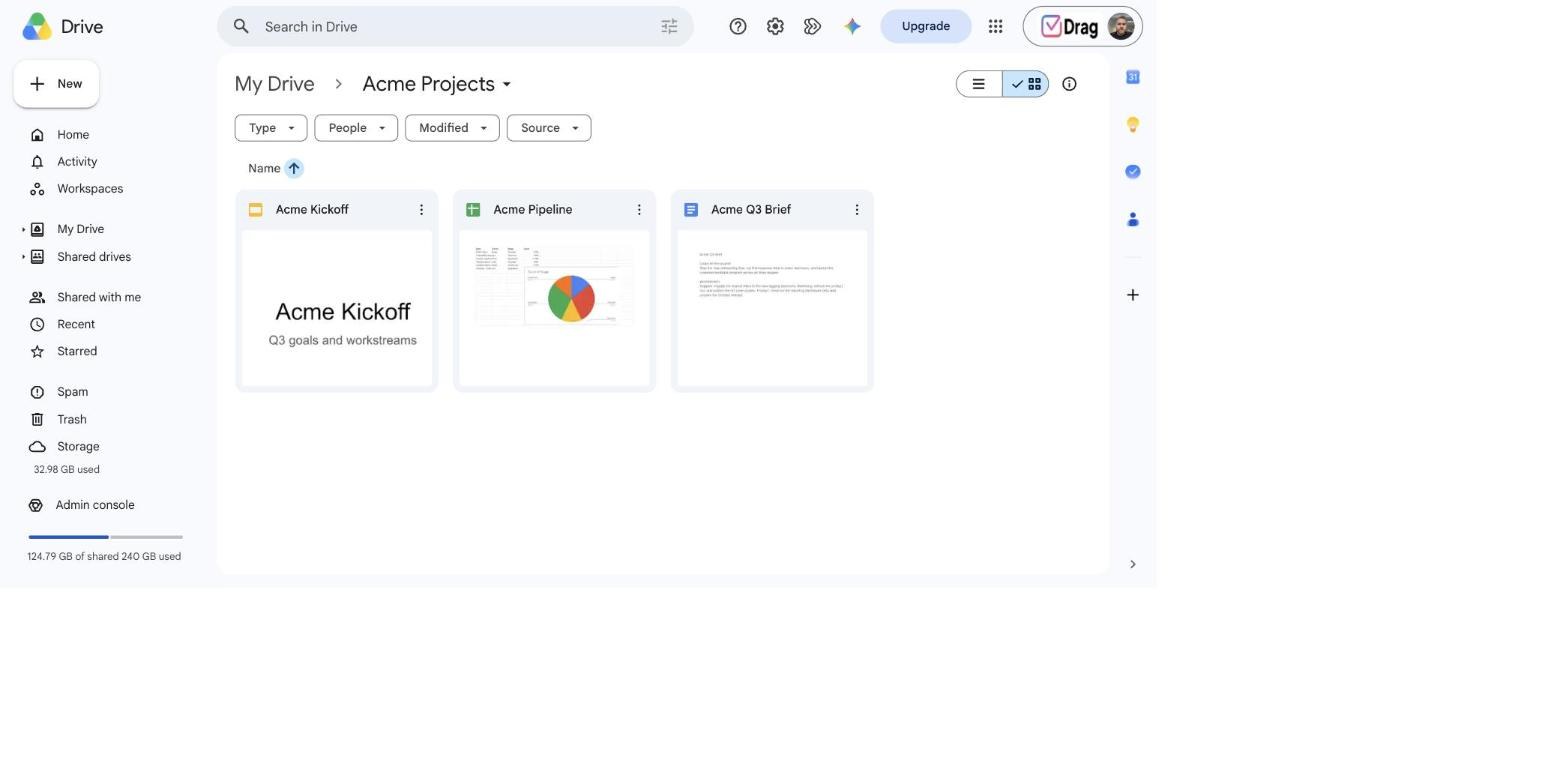Select the Acme Pipeline spreadsheet thumbnail
The image size is (1542, 784).
pyautogui.click(x=555, y=308)
